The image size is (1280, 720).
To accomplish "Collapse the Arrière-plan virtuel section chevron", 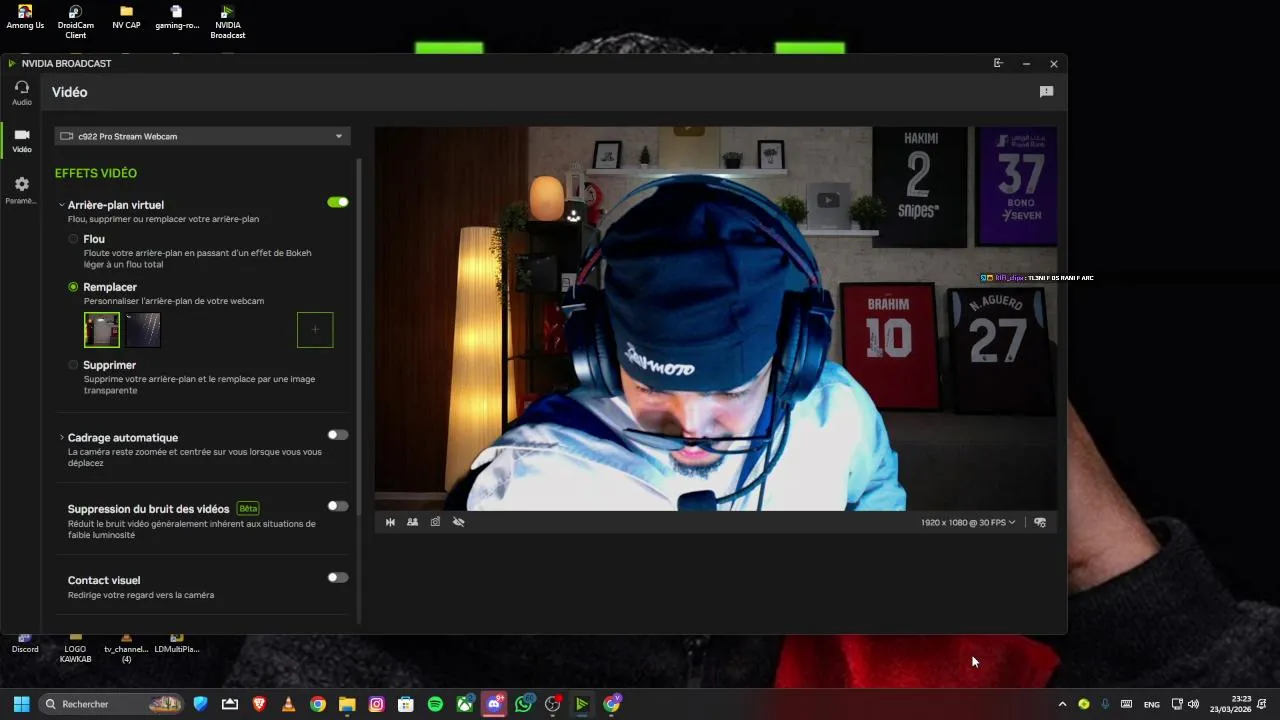I will (x=61, y=205).
